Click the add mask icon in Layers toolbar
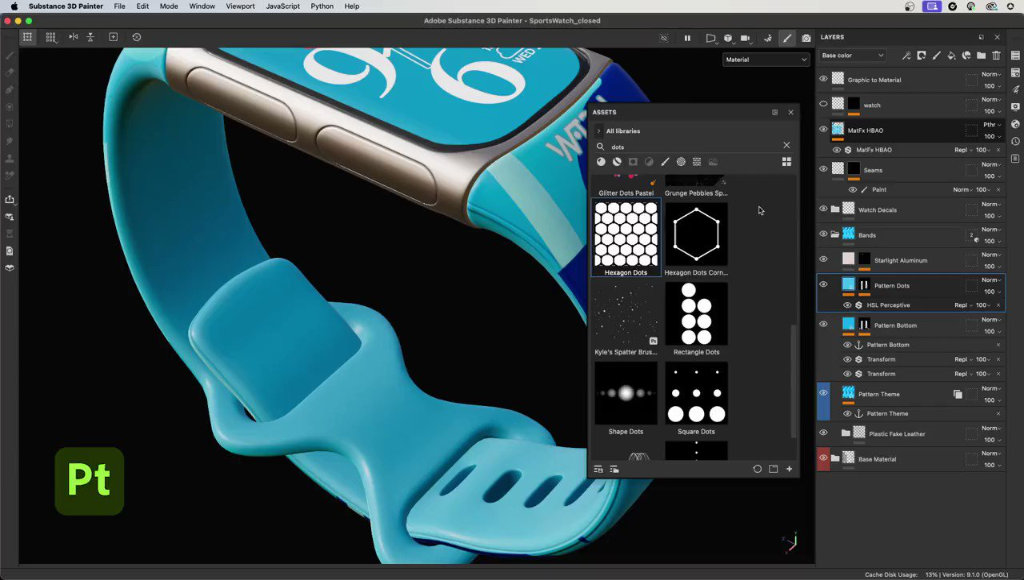 921,56
